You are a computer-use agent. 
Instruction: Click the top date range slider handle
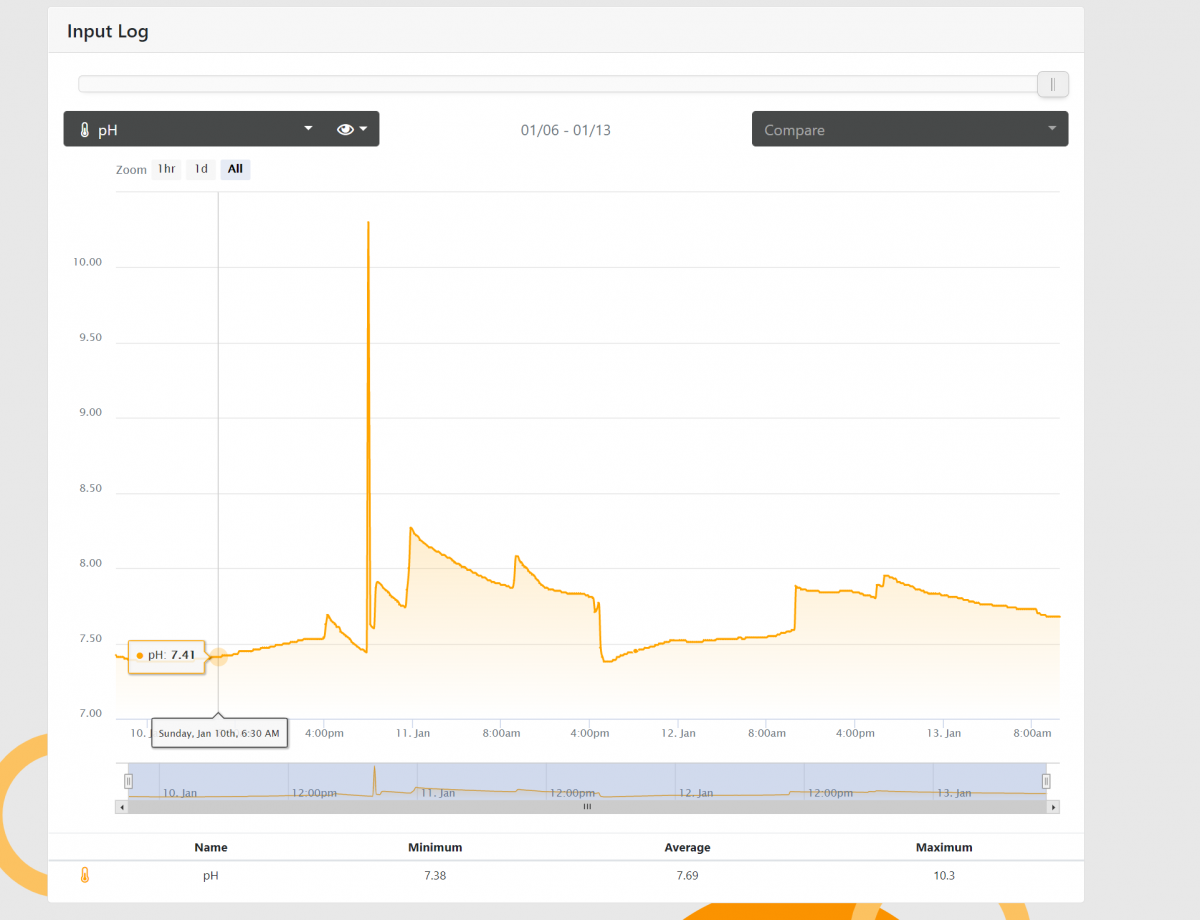pos(1053,84)
